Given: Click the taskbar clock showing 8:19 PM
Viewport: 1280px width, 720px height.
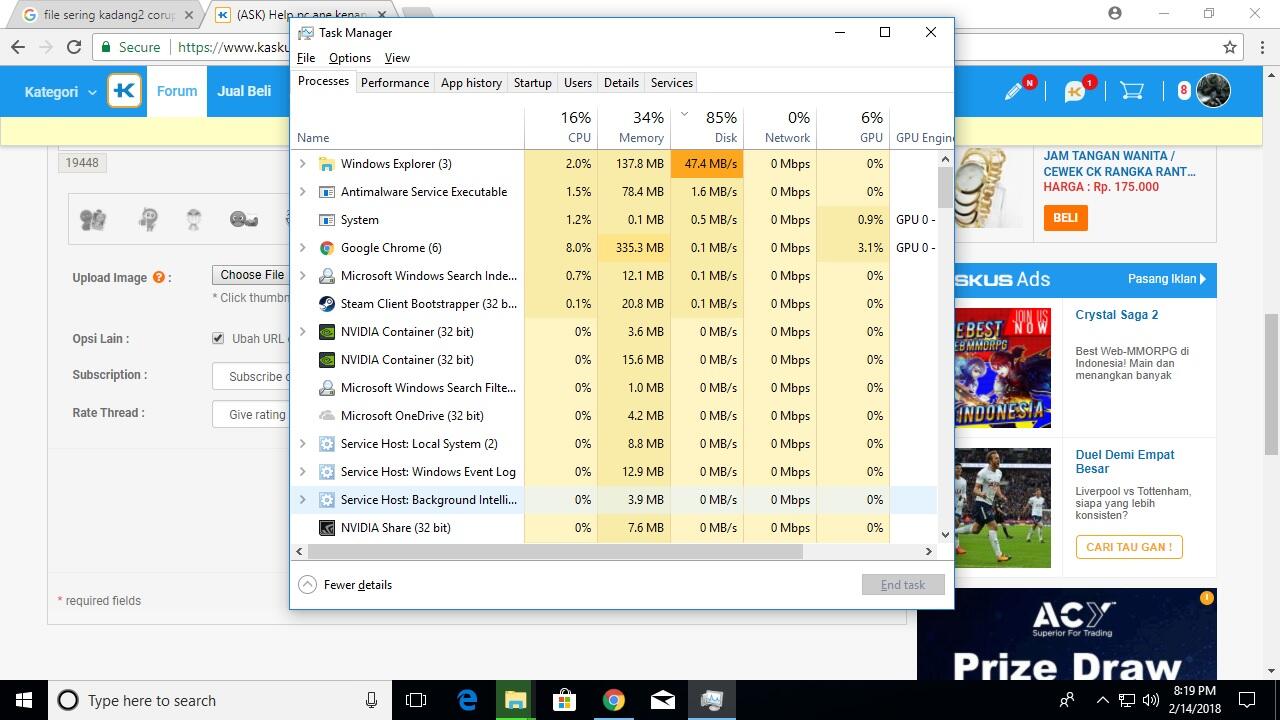Looking at the screenshot, I should [x=1195, y=700].
